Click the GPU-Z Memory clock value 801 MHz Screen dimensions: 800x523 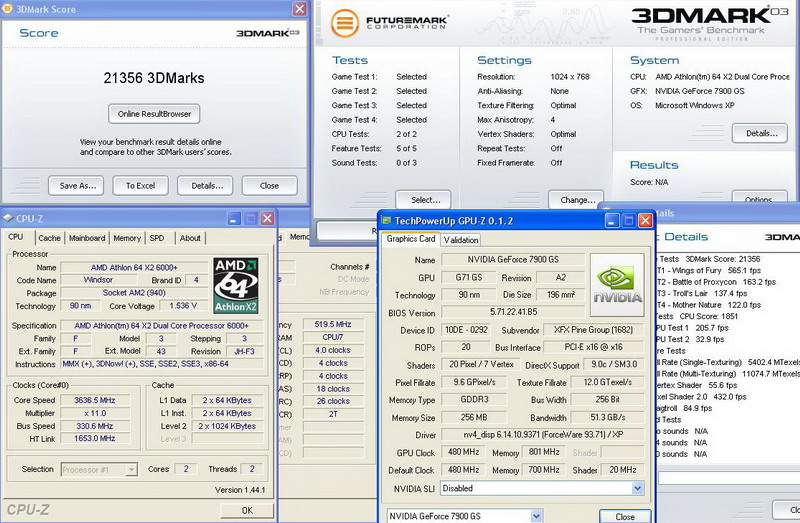pyautogui.click(x=544, y=452)
